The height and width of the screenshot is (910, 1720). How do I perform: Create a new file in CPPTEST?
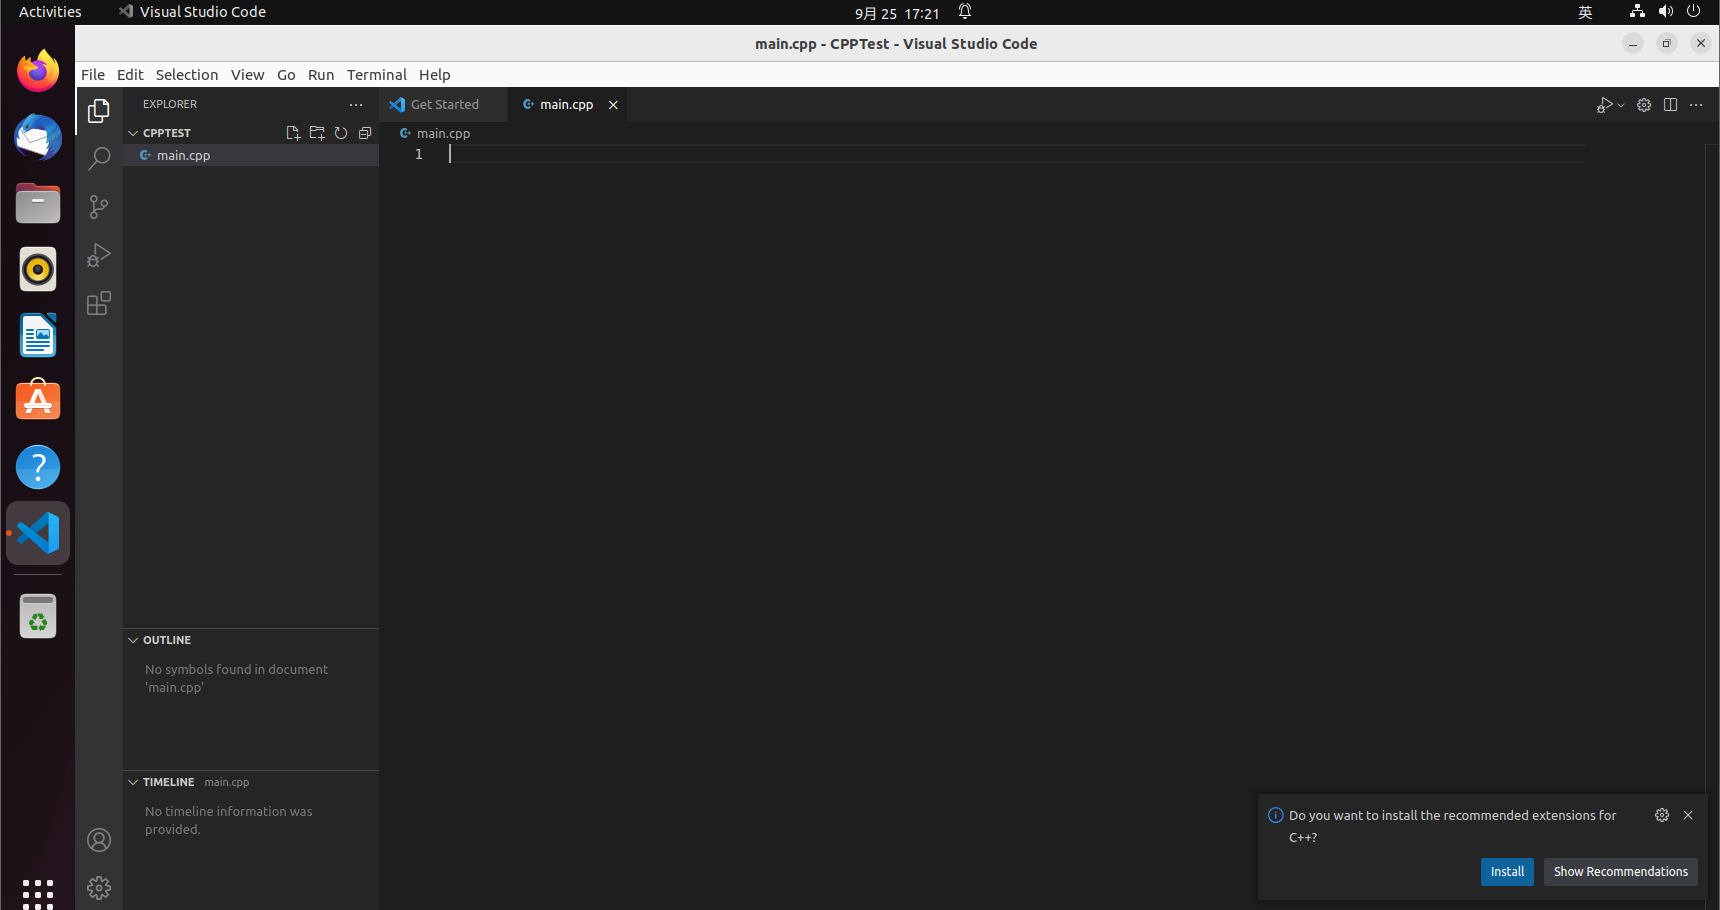tap(293, 132)
